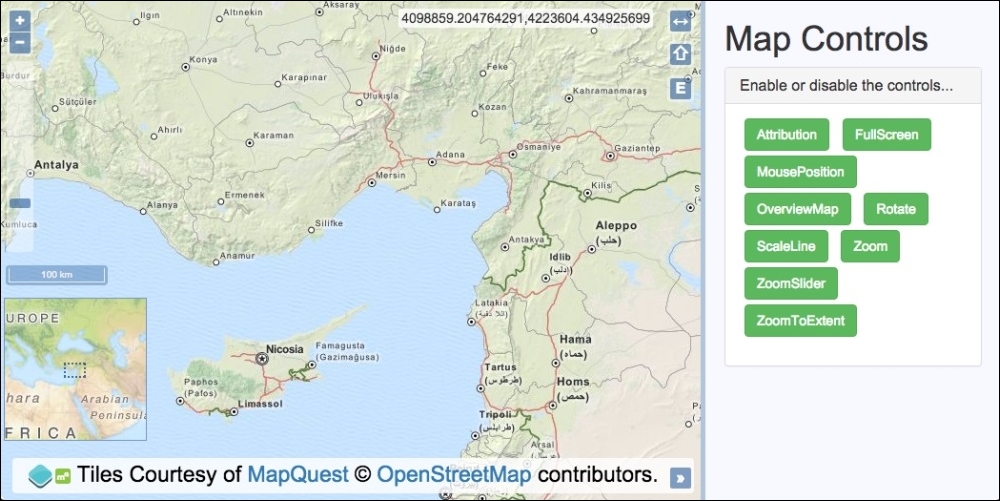Zoom in with the plus button

[20, 20]
